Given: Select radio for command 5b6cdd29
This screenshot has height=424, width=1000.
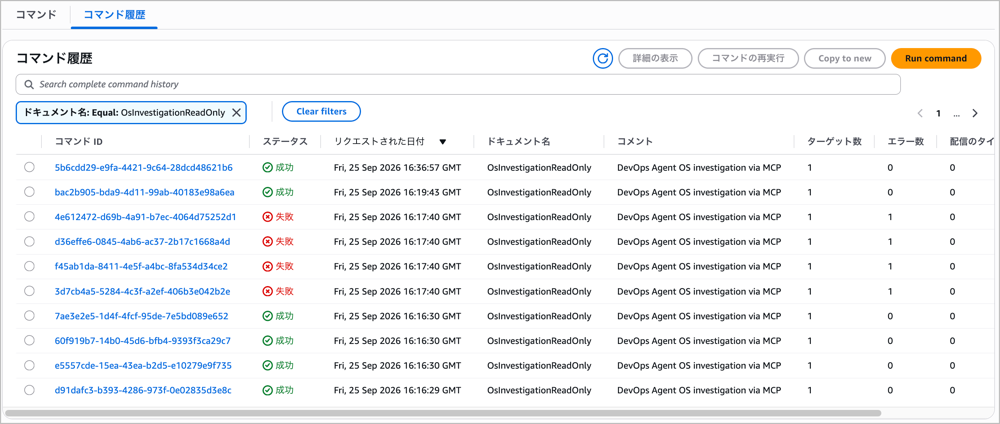Looking at the screenshot, I should pos(29,167).
